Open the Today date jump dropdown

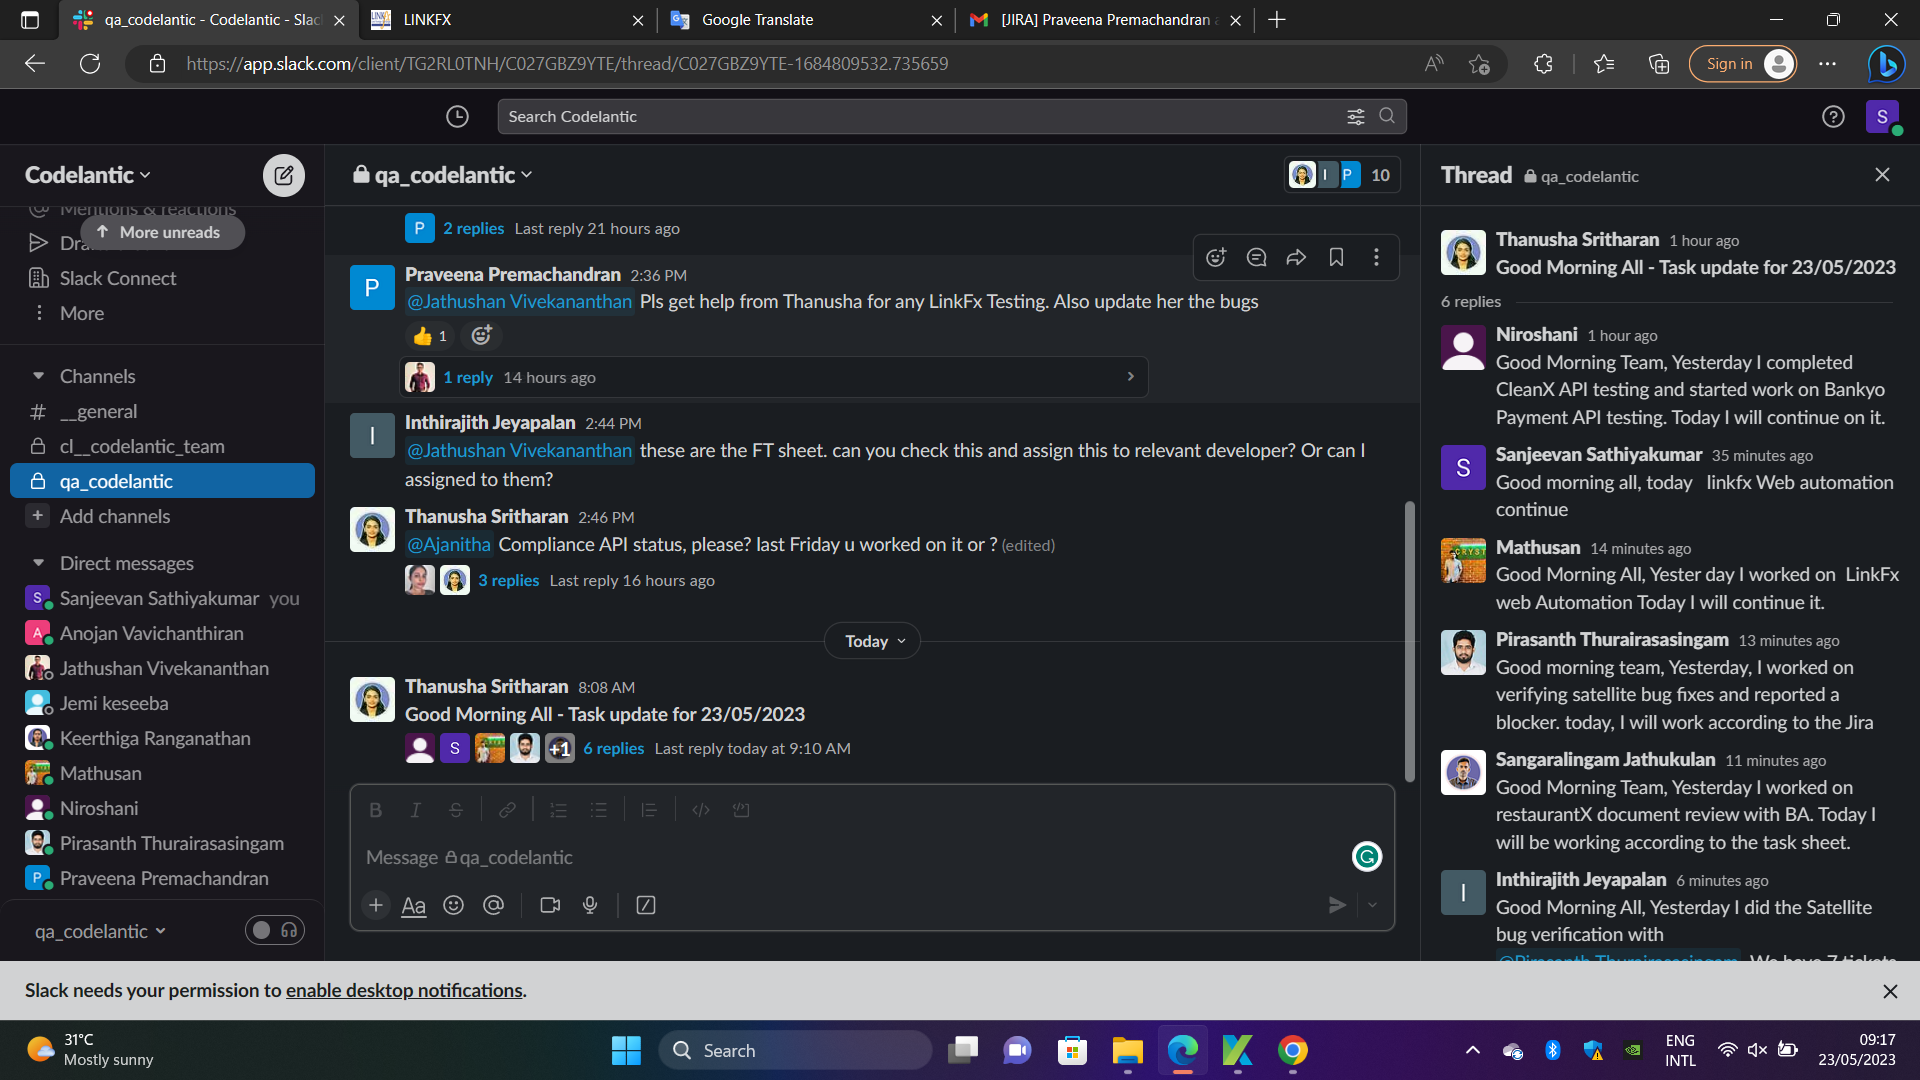pos(872,641)
